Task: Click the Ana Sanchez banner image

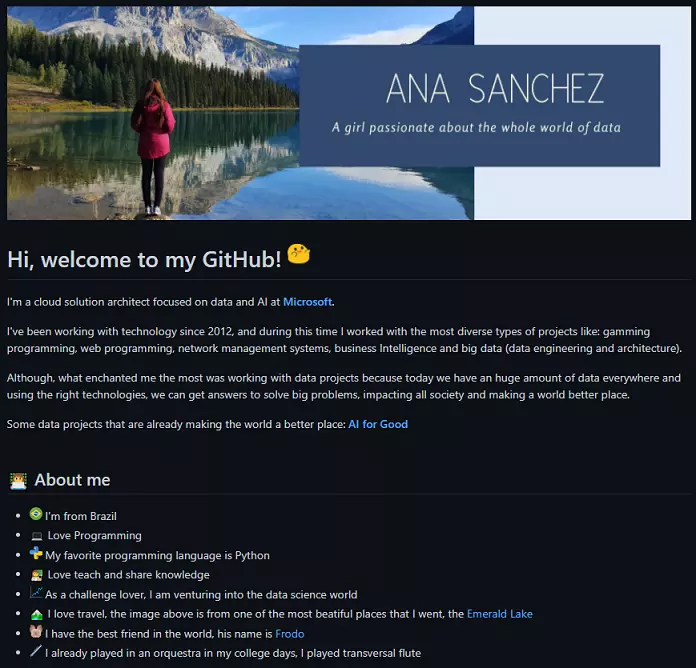Action: point(349,113)
